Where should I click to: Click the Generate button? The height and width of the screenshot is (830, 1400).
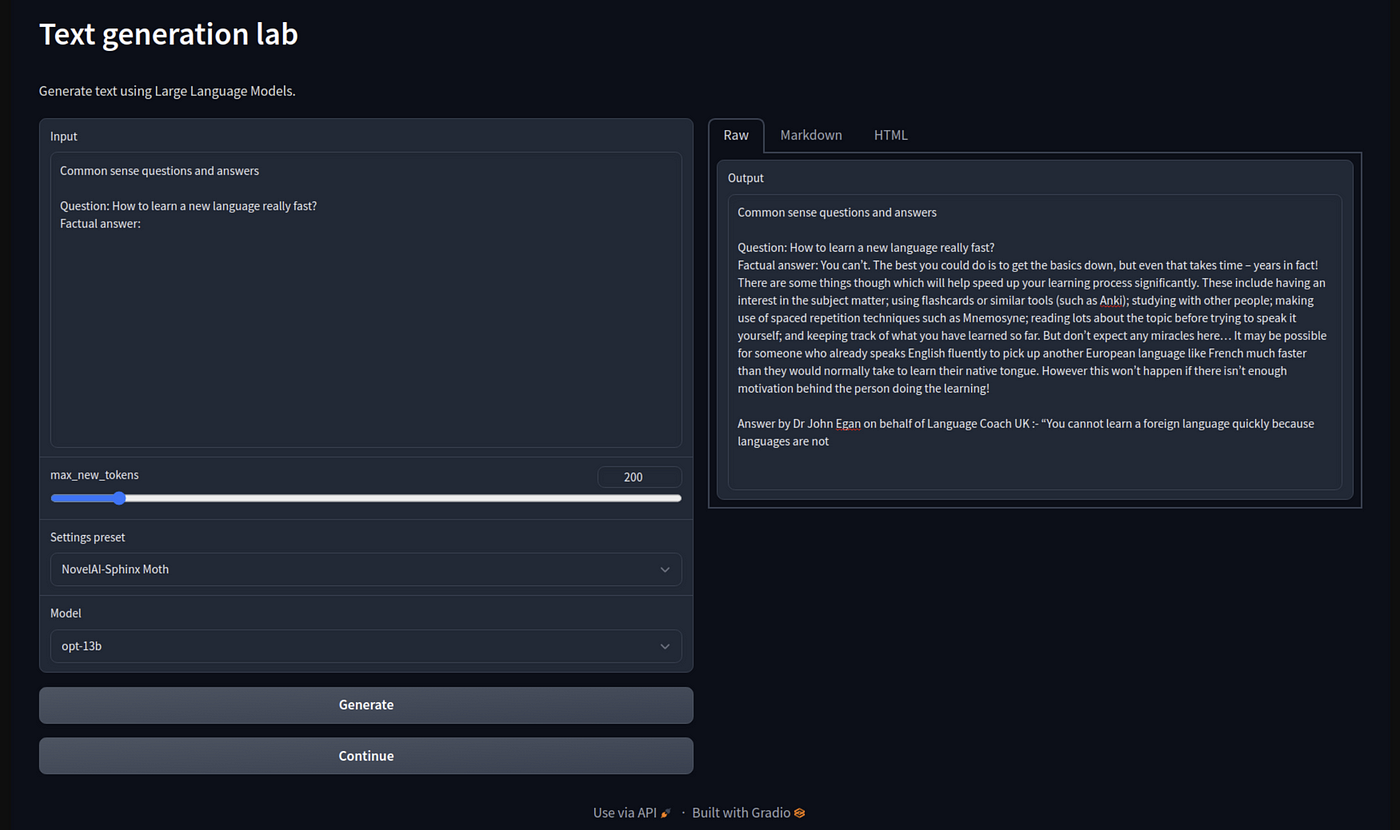click(366, 705)
